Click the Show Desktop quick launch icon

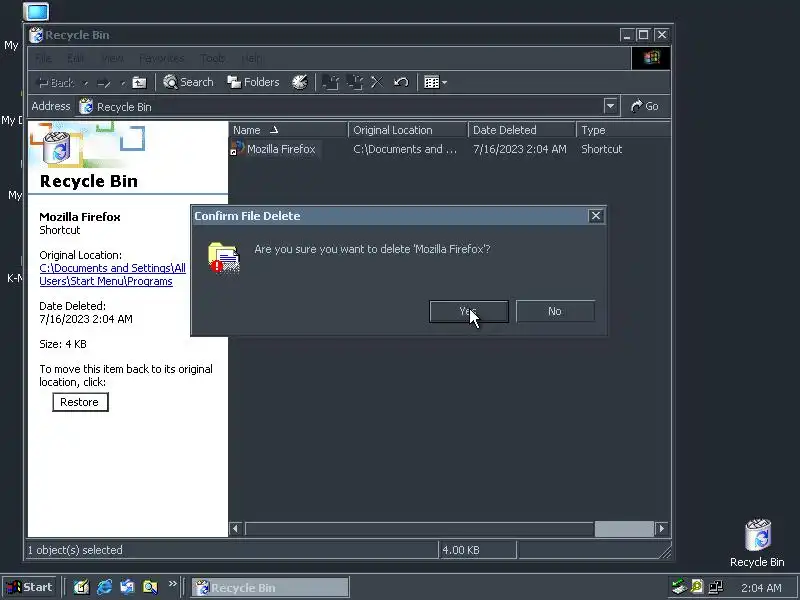click(x=81, y=587)
